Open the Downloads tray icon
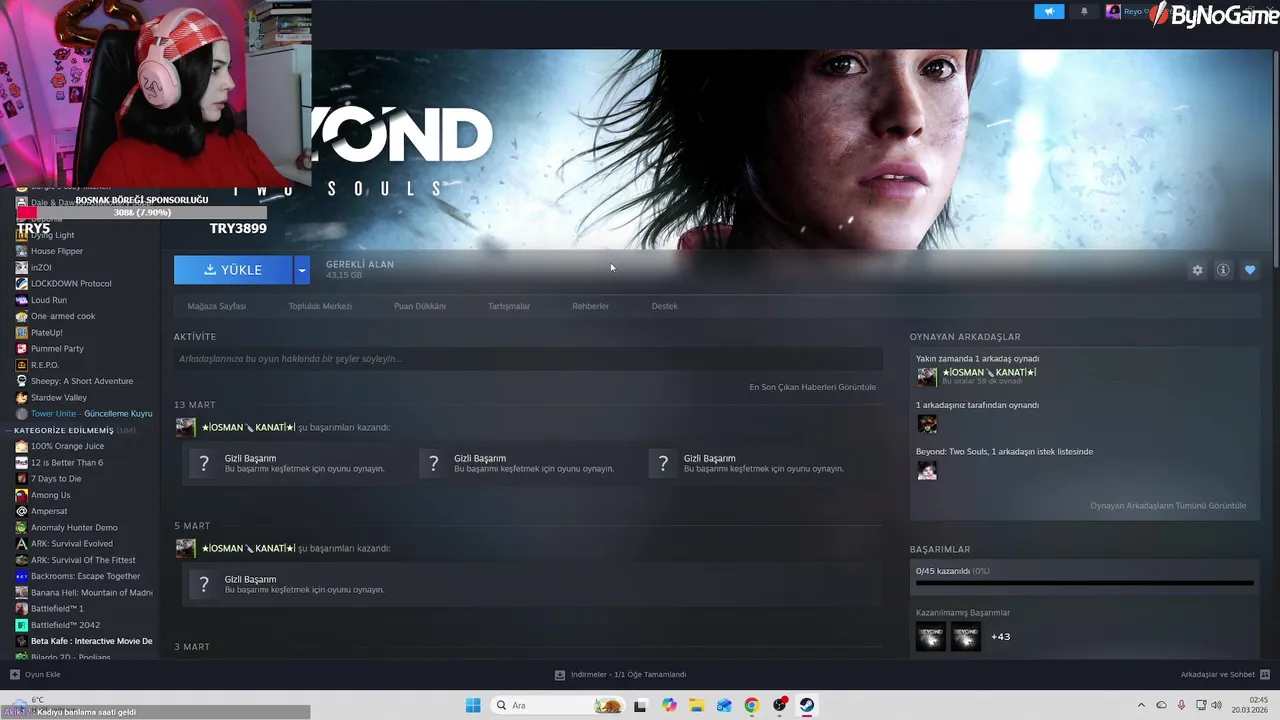The width and height of the screenshot is (1280, 720). (560, 675)
